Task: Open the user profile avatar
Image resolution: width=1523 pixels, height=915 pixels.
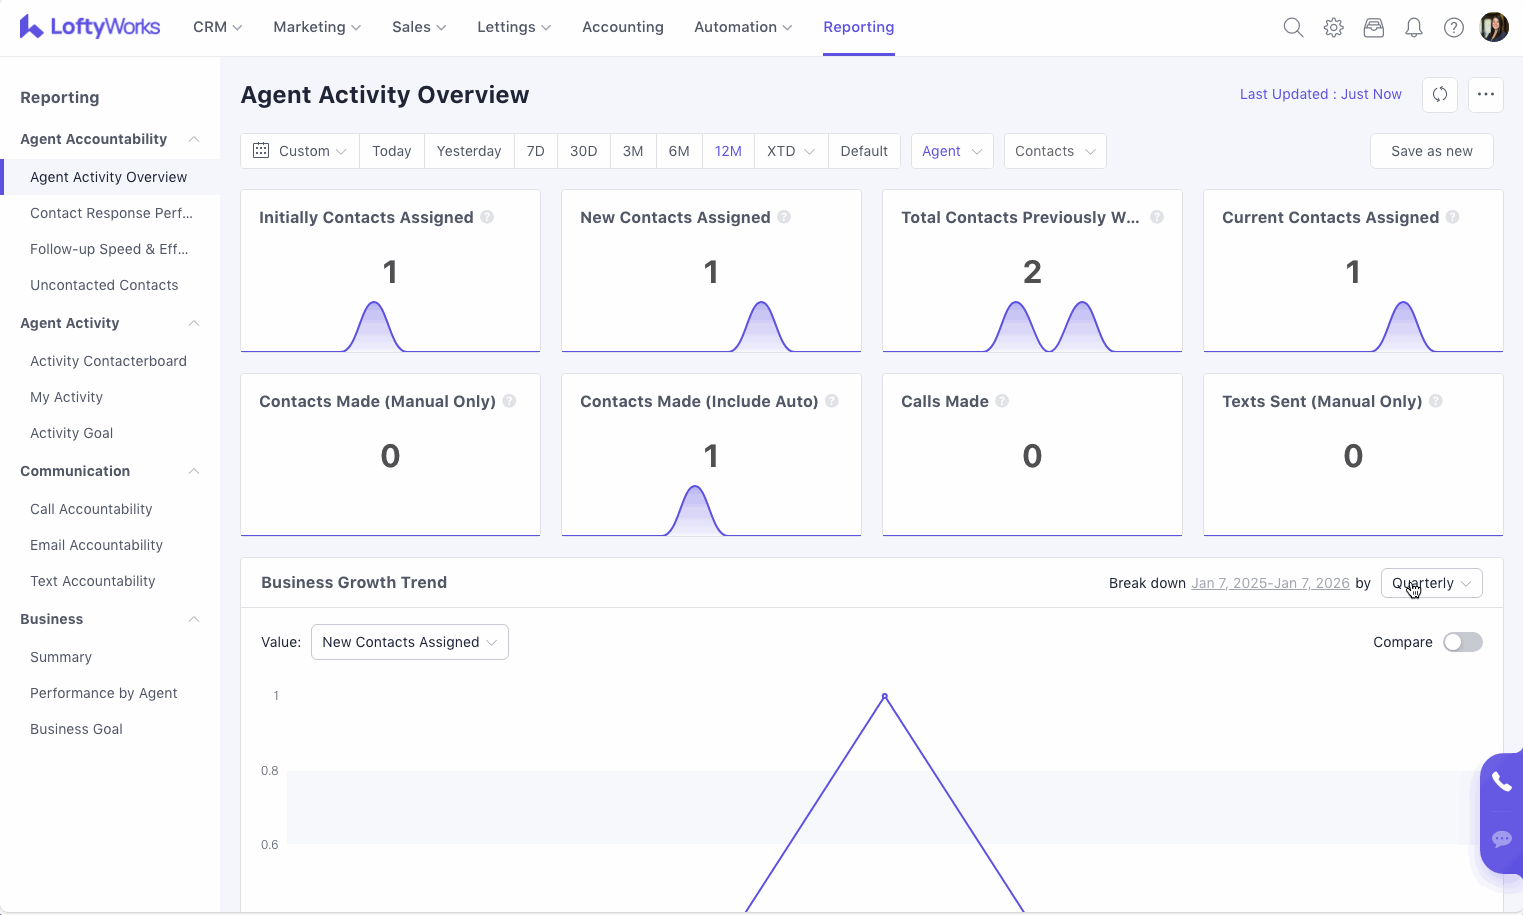Action: (1493, 28)
